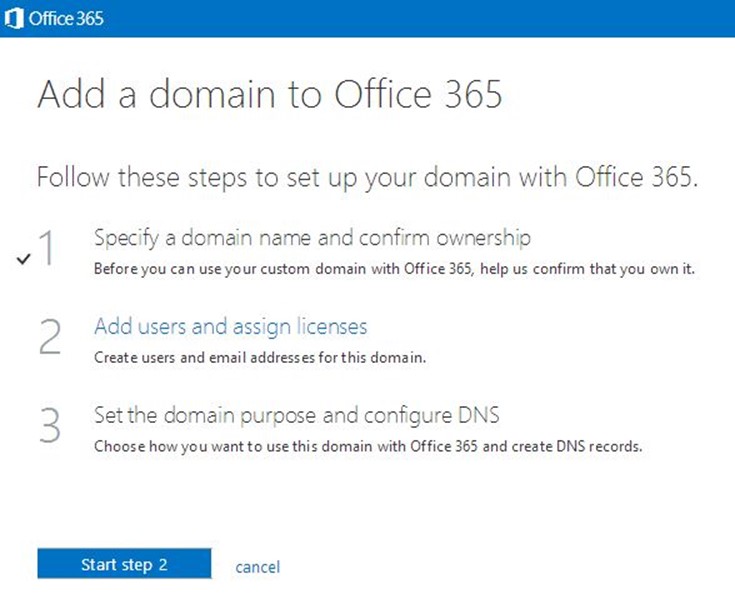
Task: Click the confirm ownership description text
Action: [x=393, y=269]
